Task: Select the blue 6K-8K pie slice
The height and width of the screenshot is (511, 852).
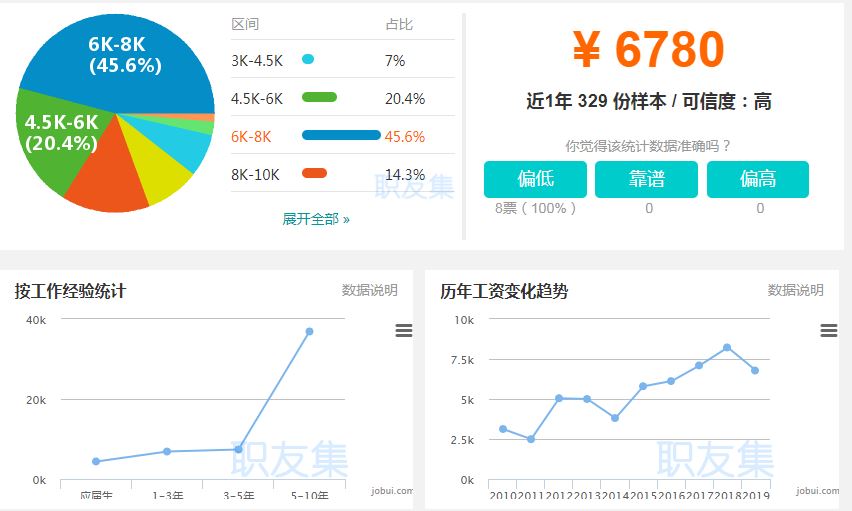Action: pyautogui.click(x=130, y=60)
